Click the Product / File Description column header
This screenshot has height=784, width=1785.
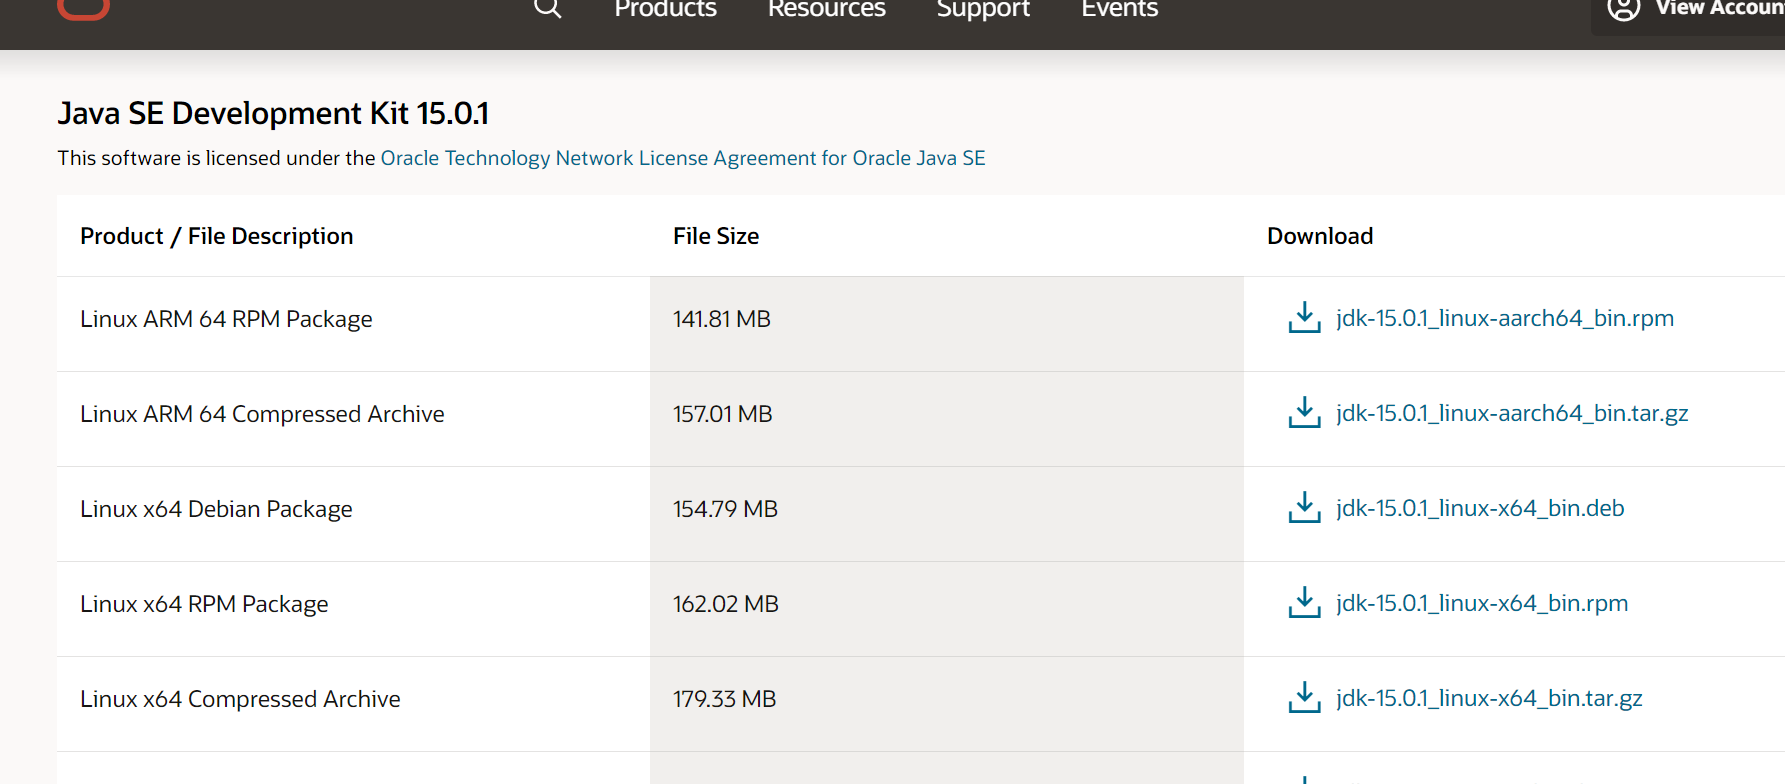tap(217, 236)
